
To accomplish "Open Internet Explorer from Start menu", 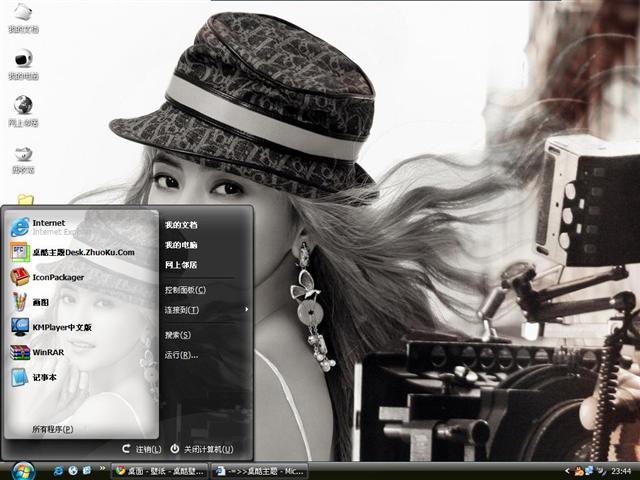I will (82, 227).
